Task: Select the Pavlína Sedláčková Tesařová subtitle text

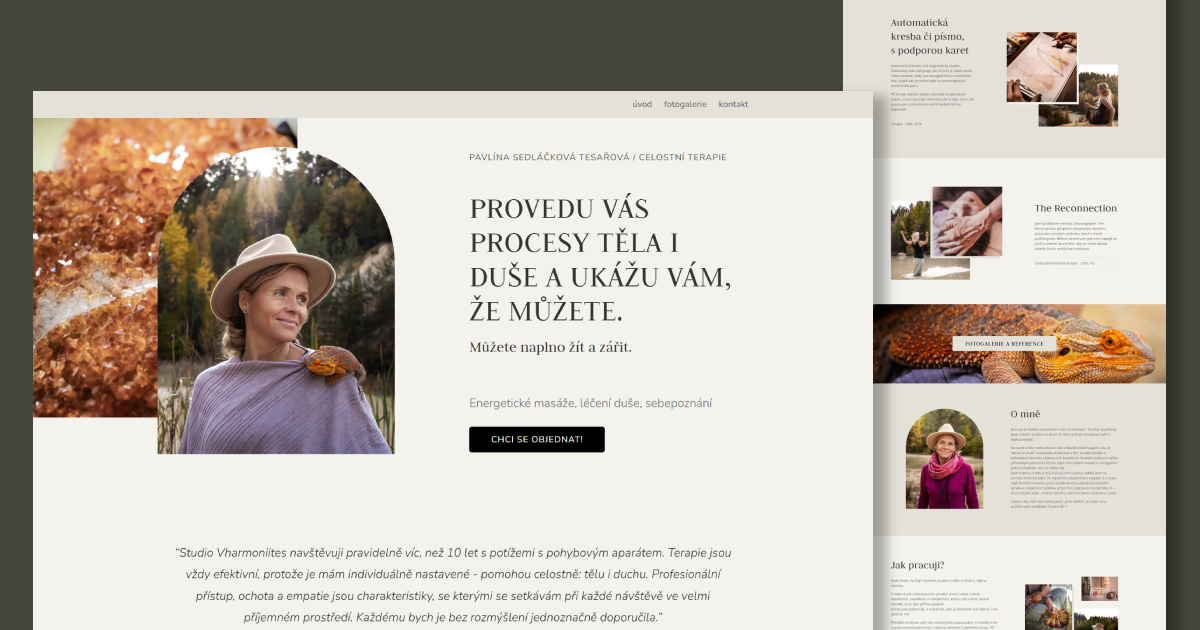Action: 598,157
